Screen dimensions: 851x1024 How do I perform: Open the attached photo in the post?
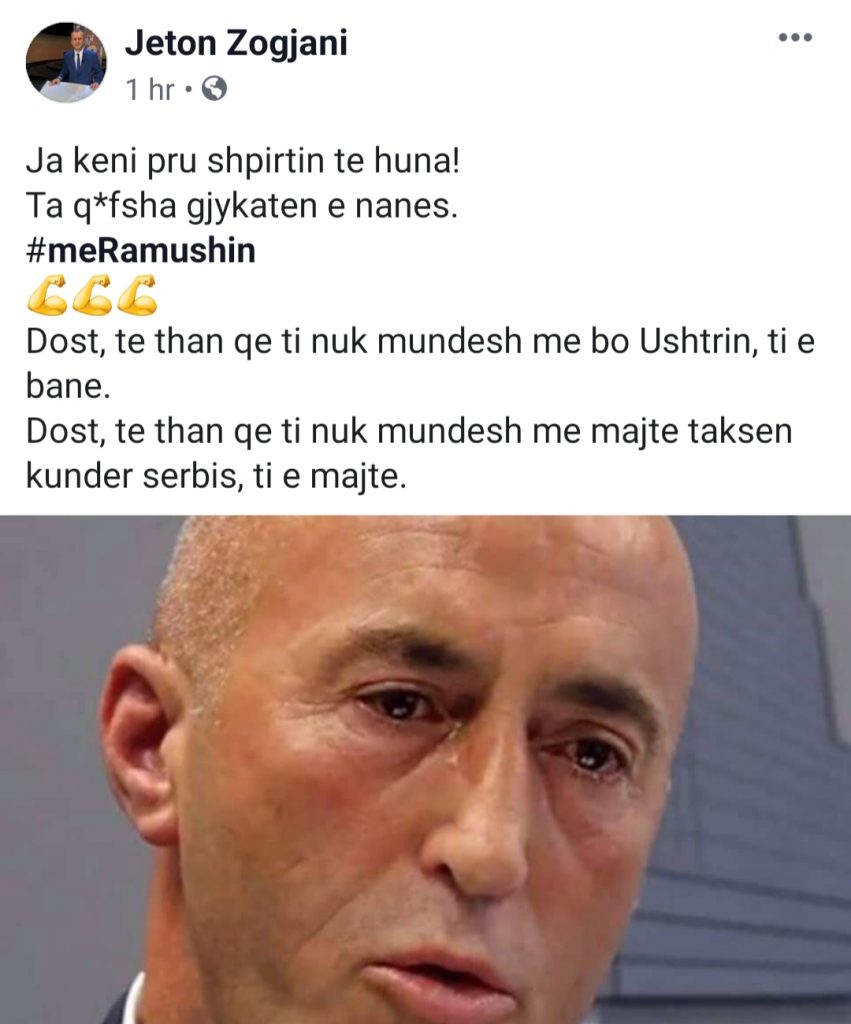tap(425, 769)
